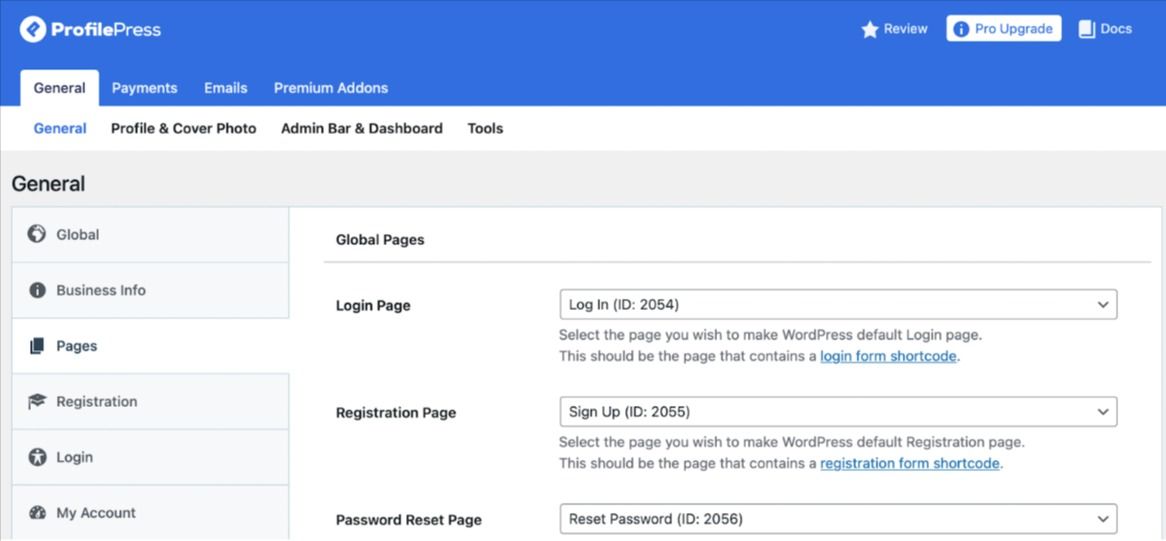Expand the Registration Page dropdown
Viewport: 1166px width, 541px height.
837,412
